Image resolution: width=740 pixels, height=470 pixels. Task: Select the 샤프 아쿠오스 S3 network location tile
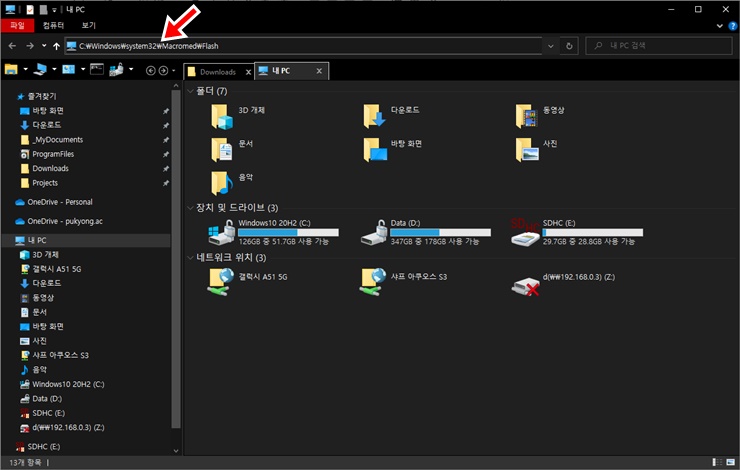pyautogui.click(x=403, y=282)
